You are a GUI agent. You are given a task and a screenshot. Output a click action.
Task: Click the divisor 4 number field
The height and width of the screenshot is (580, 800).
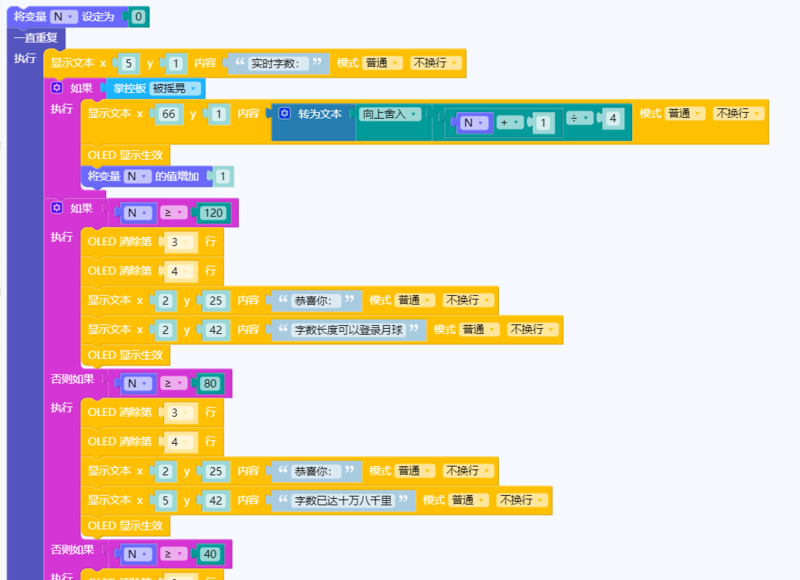(x=613, y=119)
